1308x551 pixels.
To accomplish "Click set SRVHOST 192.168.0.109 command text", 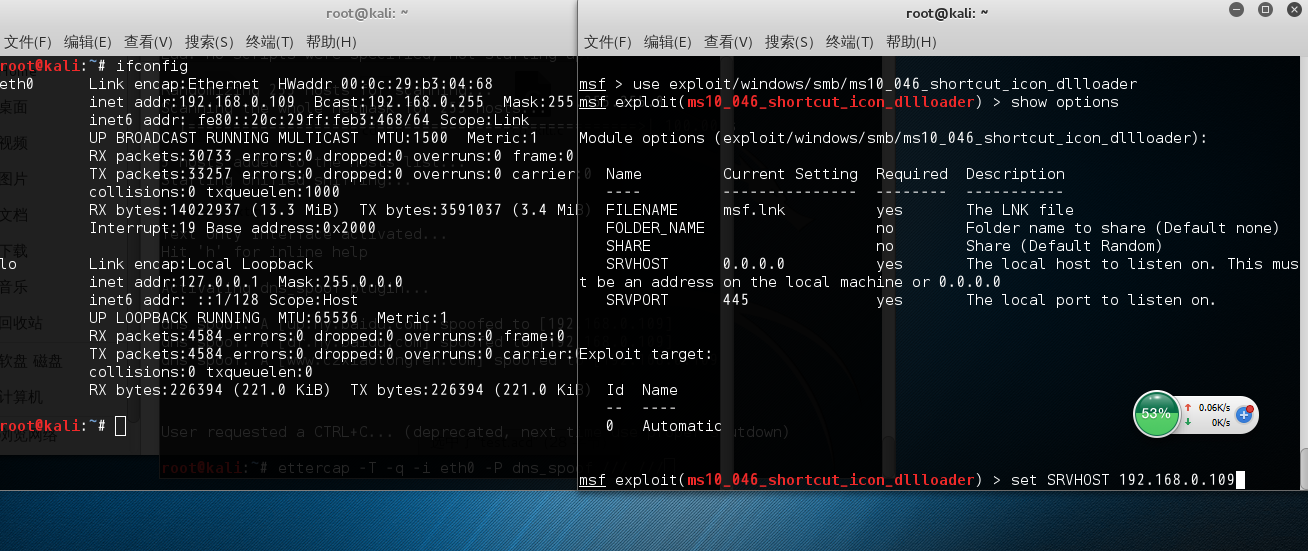I will pos(1123,480).
